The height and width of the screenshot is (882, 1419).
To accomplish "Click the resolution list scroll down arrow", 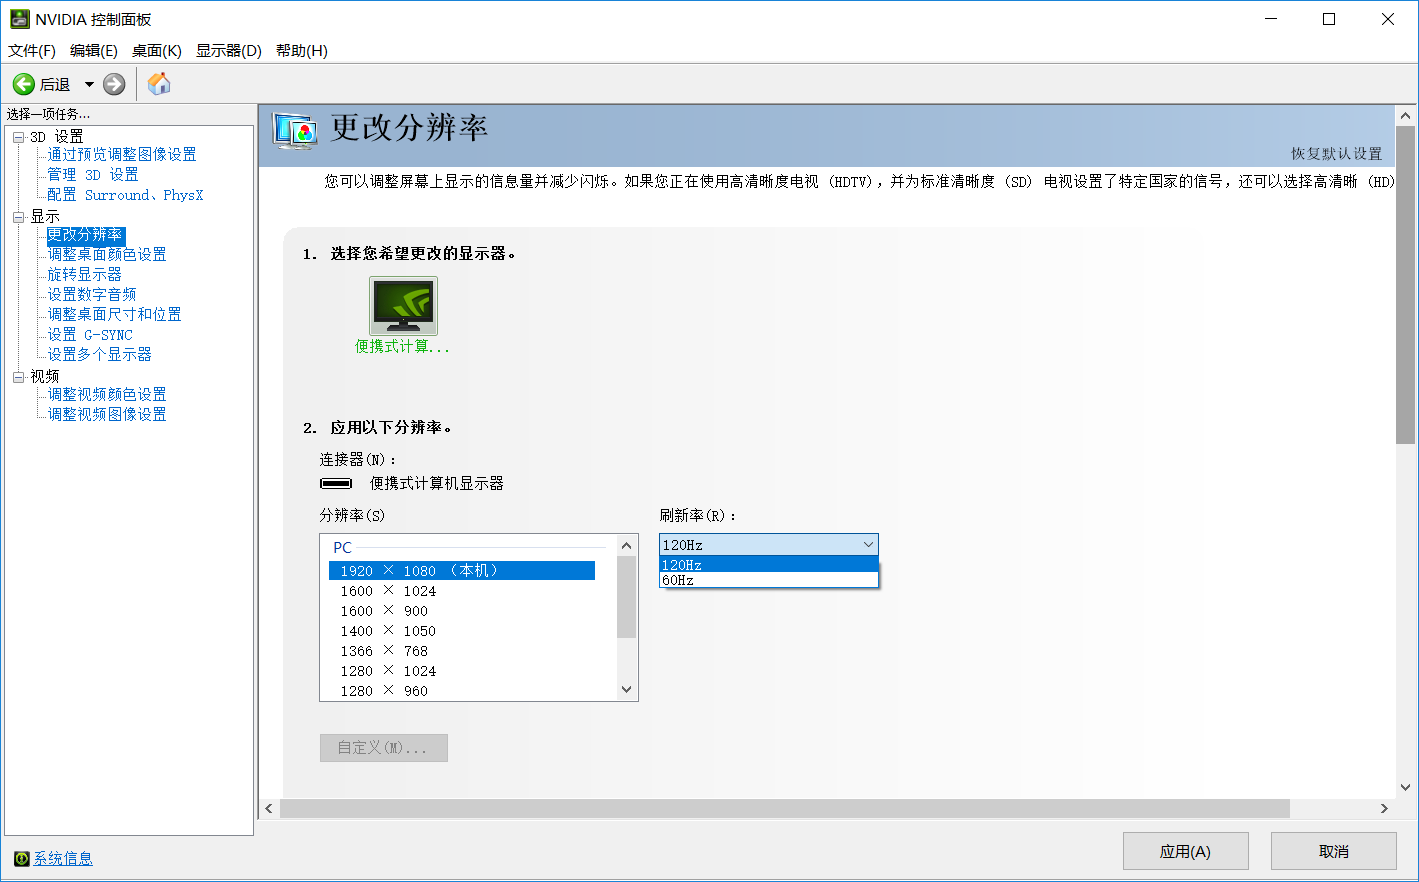I will point(627,690).
